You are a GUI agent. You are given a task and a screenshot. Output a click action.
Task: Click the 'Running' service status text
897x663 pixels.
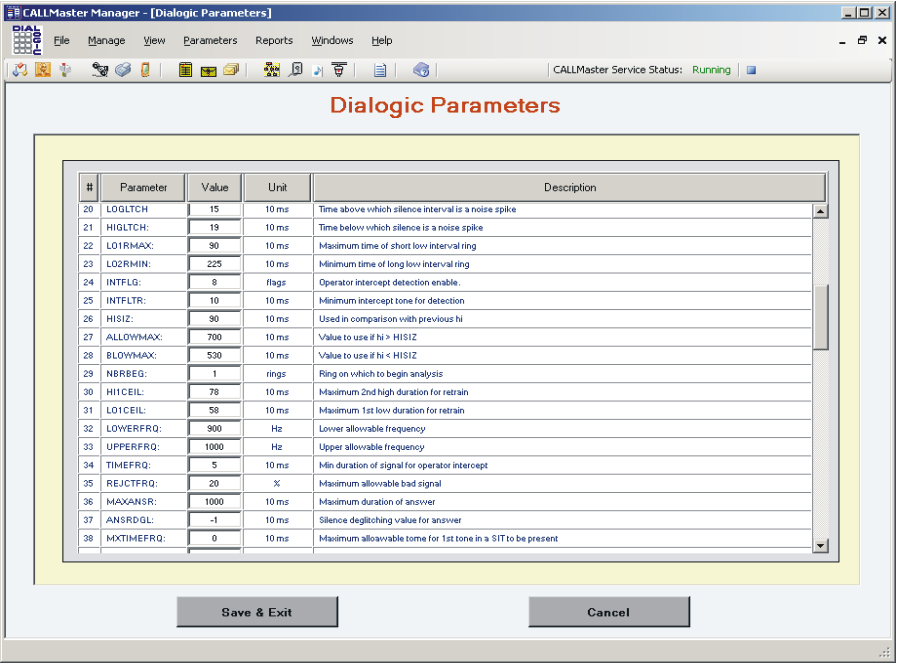(x=711, y=70)
